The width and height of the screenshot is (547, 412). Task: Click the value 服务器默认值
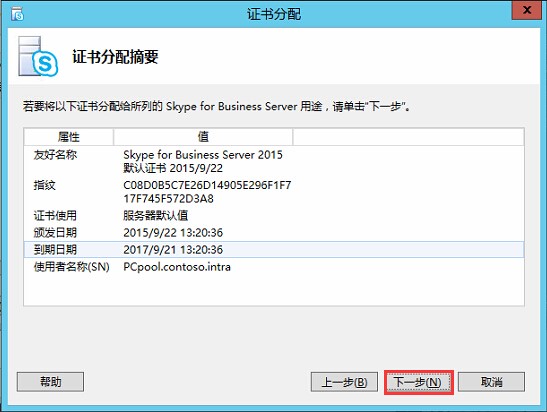pos(155,216)
